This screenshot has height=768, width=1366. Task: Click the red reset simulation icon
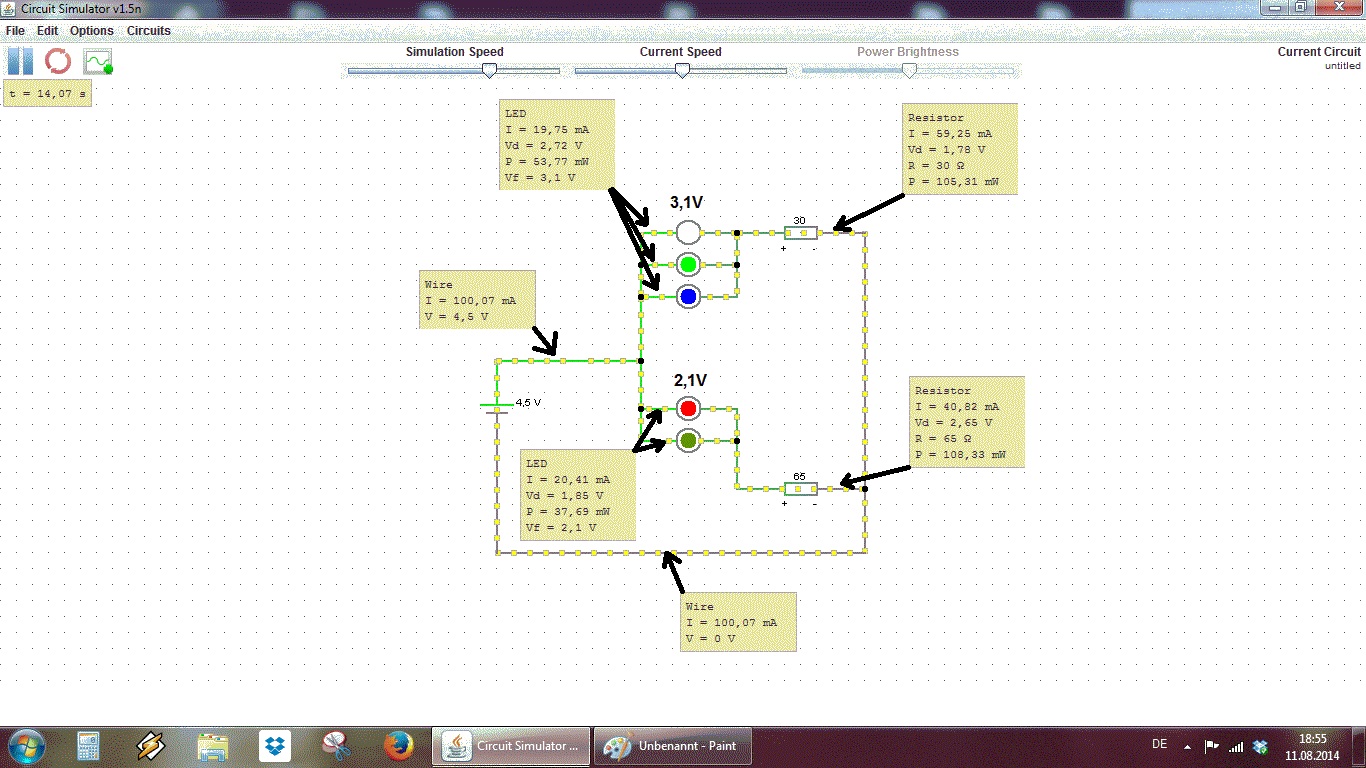[x=58, y=61]
